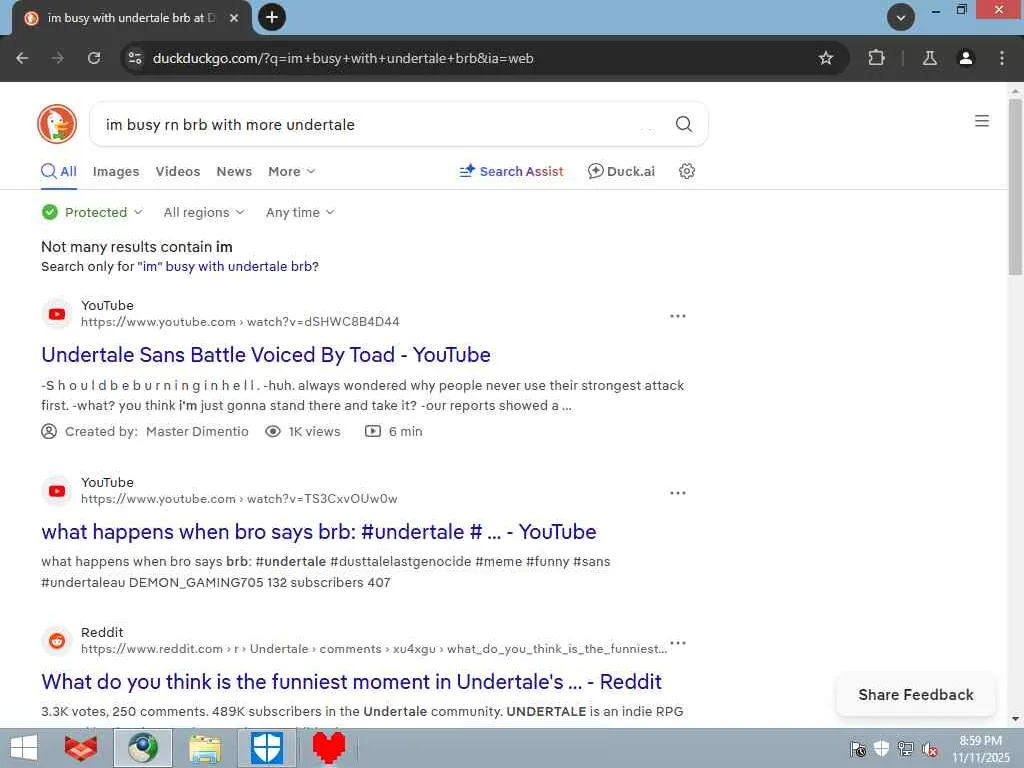Click the network tray icon
The image size is (1024, 768).
click(x=906, y=749)
